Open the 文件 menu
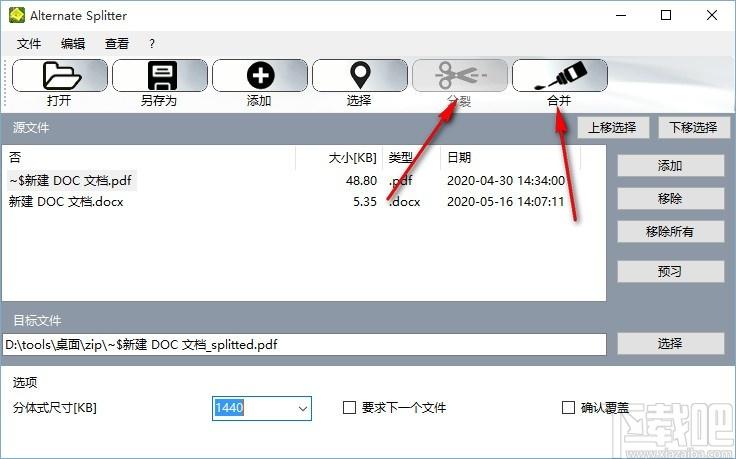Image resolution: width=736 pixels, height=459 pixels. pos(29,44)
